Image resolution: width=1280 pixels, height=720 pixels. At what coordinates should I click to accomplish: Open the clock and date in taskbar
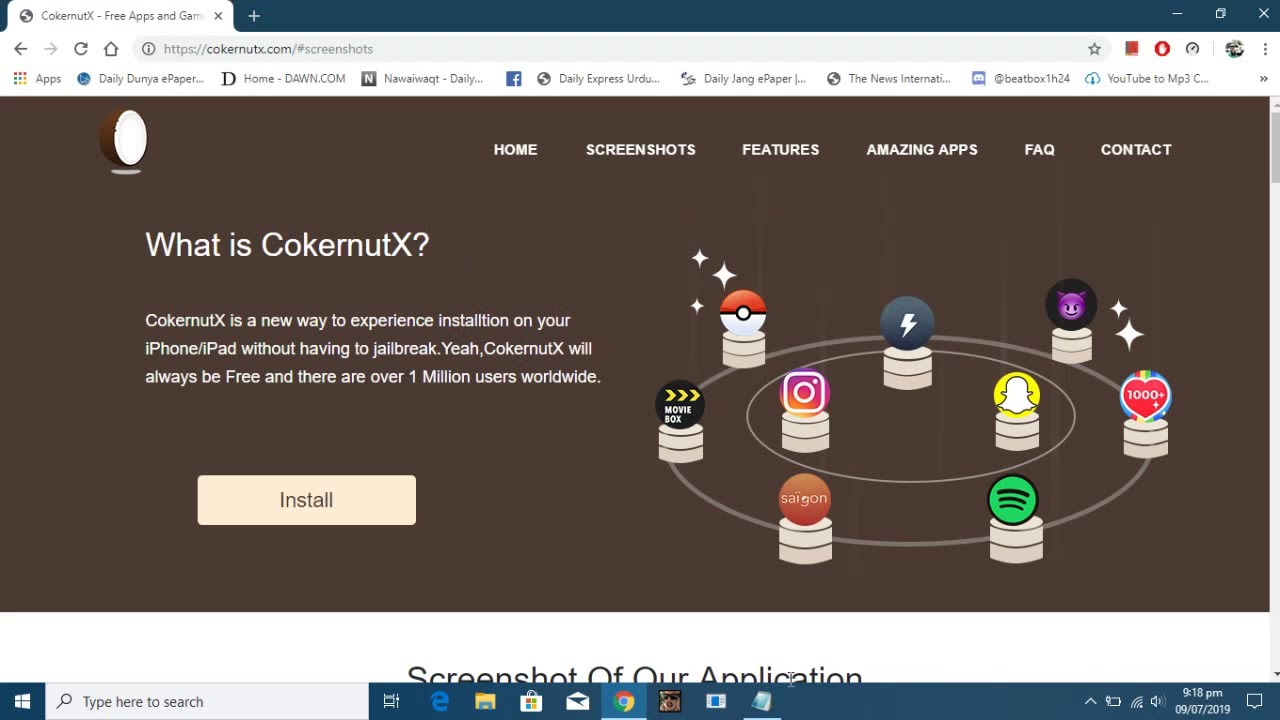pyautogui.click(x=1202, y=701)
